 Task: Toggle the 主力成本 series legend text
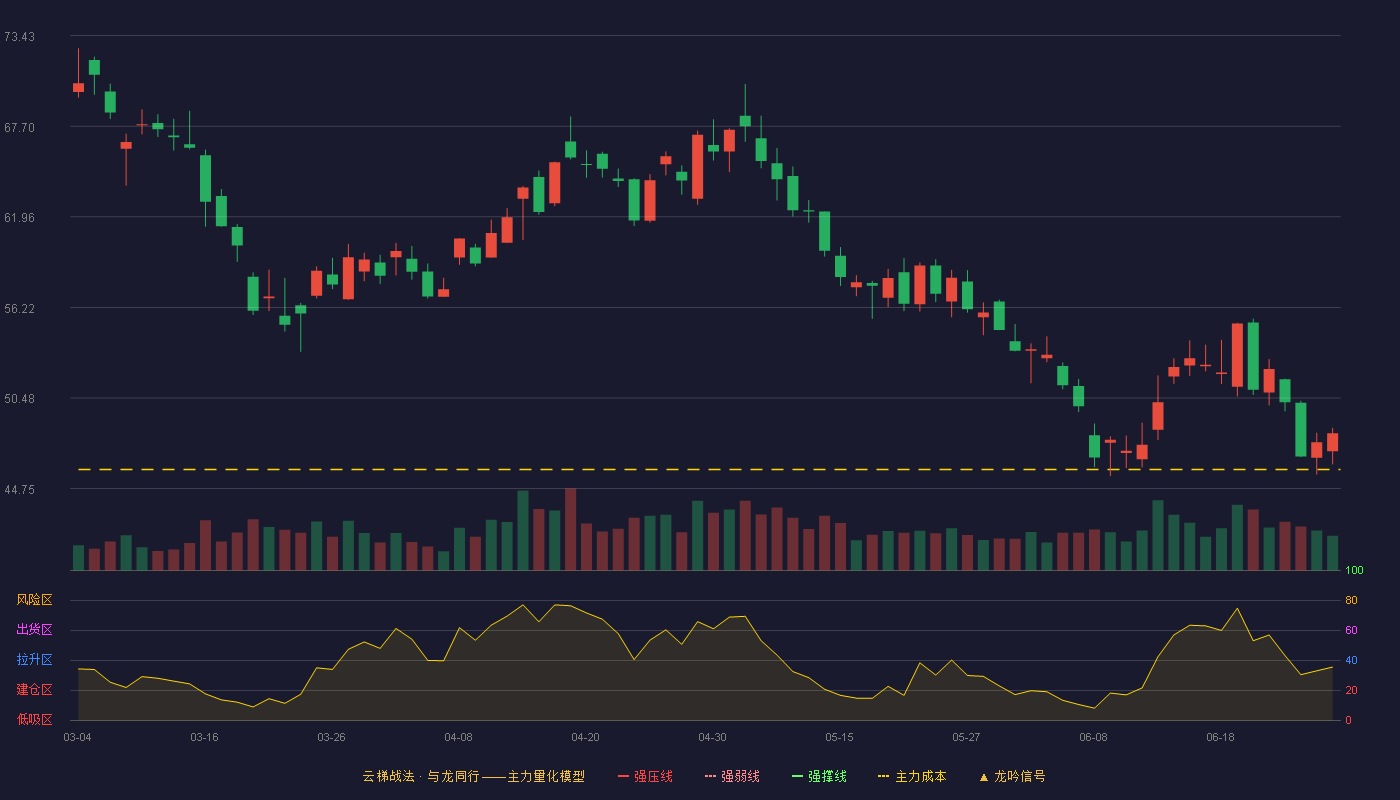[x=921, y=776]
